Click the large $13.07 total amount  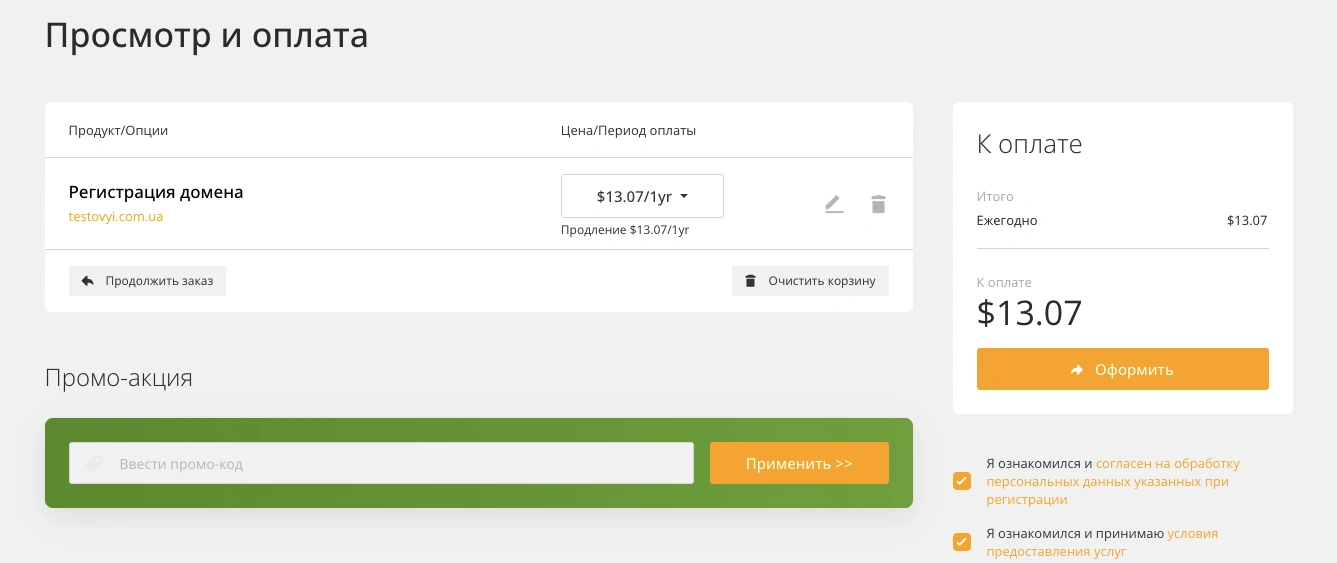pyautogui.click(x=1029, y=313)
